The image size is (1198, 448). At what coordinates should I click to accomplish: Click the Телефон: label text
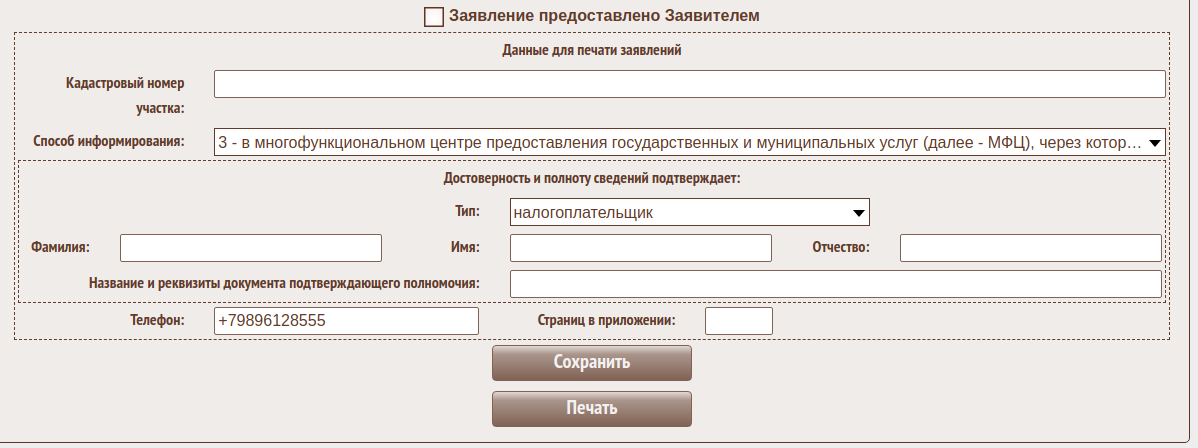tap(157, 321)
